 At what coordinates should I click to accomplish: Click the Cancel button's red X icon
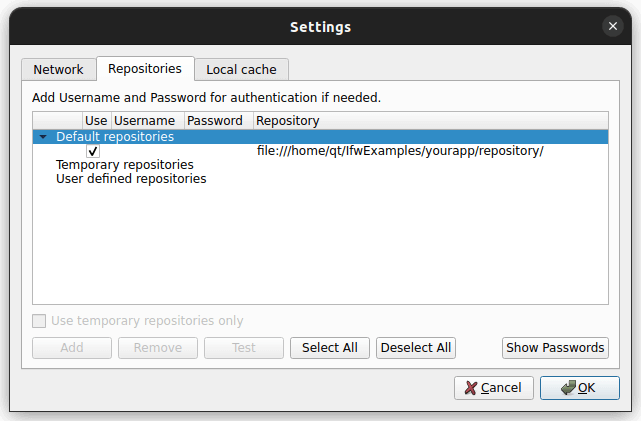coord(470,388)
